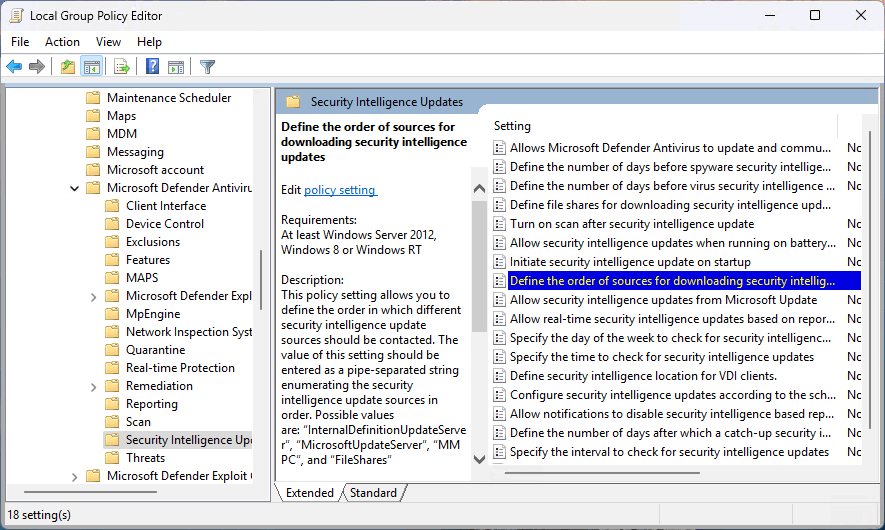This screenshot has width=885, height=530.
Task: Select the Quarantine folder in the tree
Action: coord(155,350)
